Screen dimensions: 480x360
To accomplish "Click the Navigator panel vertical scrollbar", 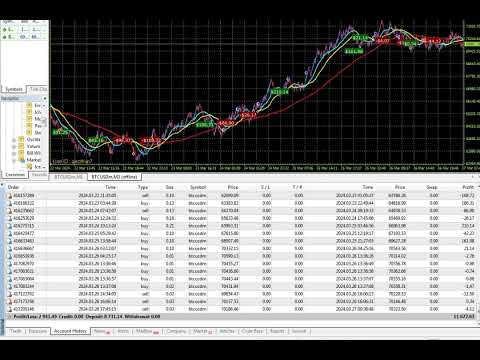I will [x=45, y=135].
